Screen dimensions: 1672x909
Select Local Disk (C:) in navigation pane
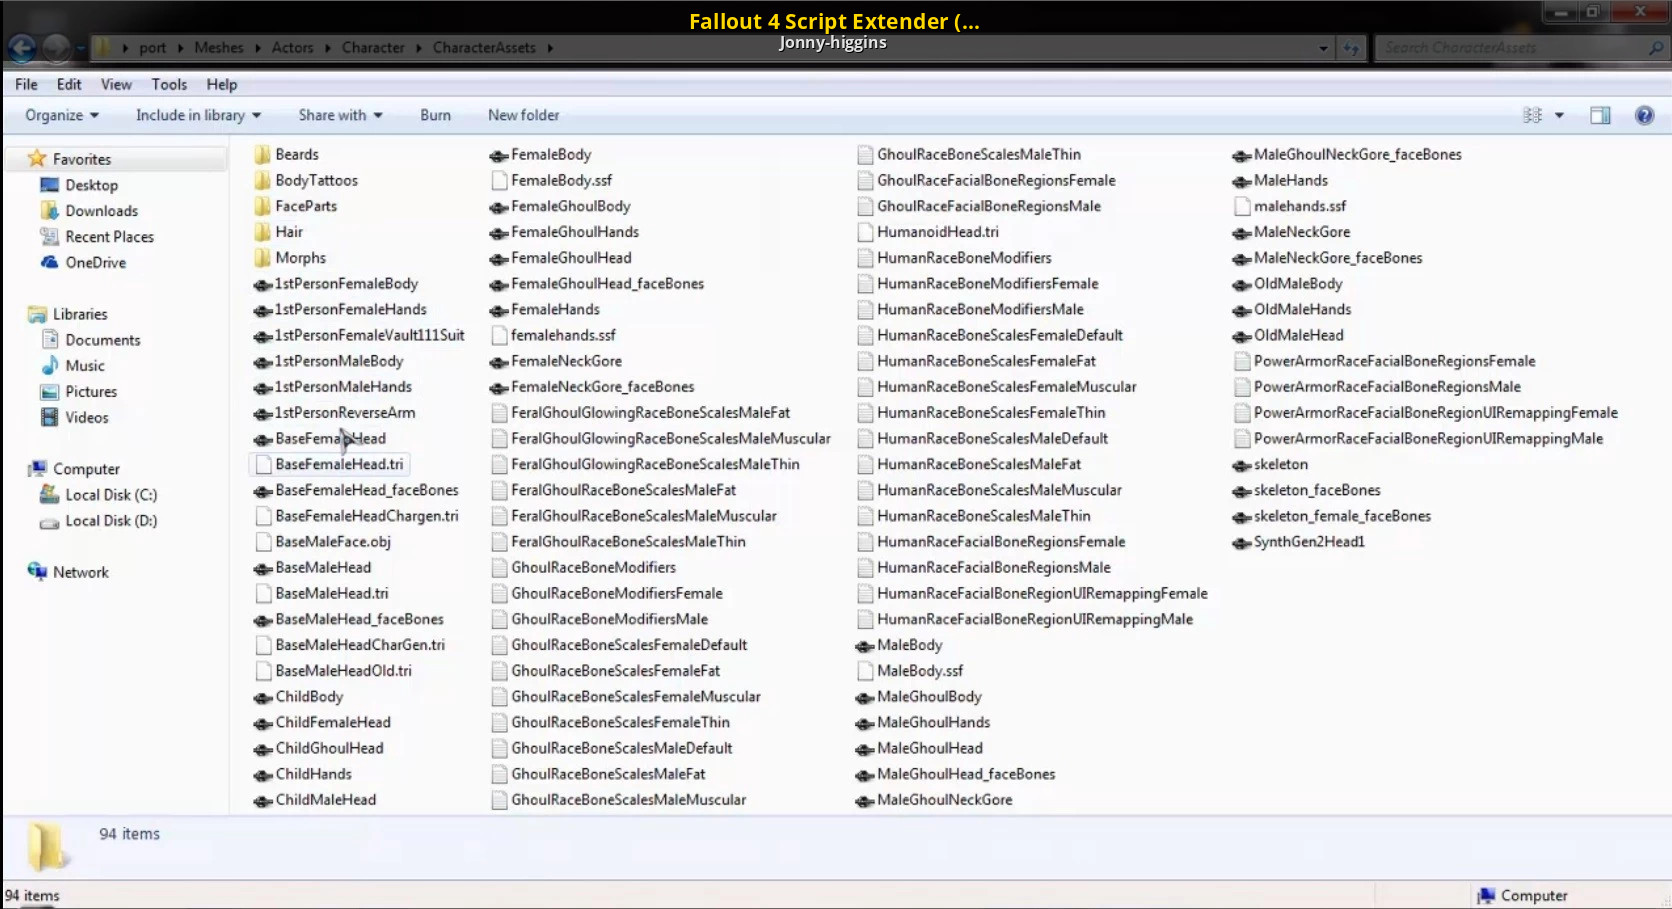(110, 494)
